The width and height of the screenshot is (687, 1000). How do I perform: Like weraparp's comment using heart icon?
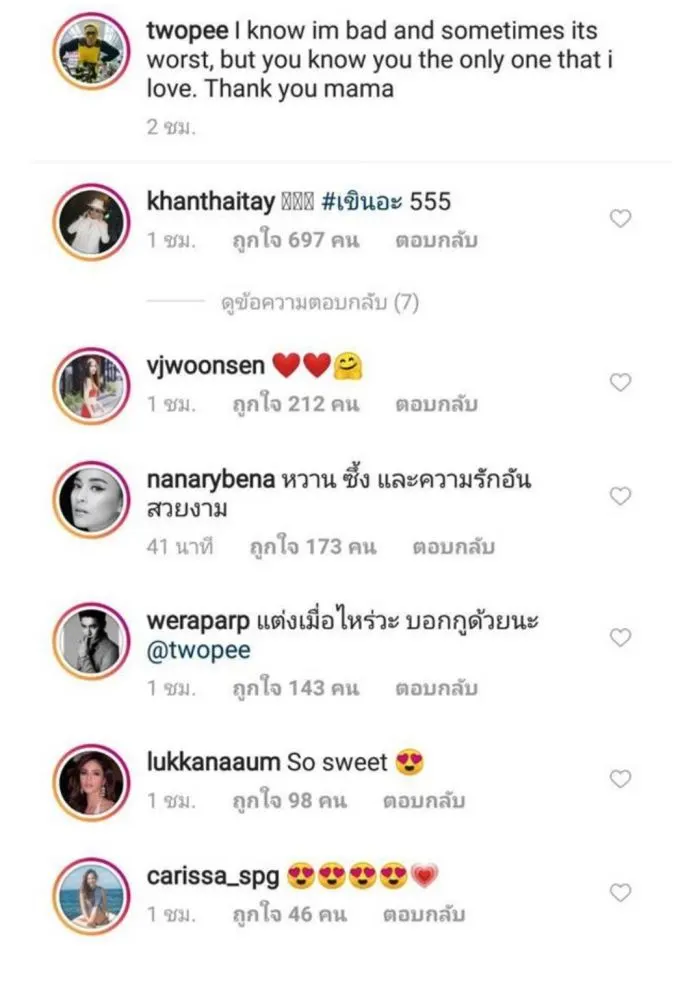[x=620, y=637]
